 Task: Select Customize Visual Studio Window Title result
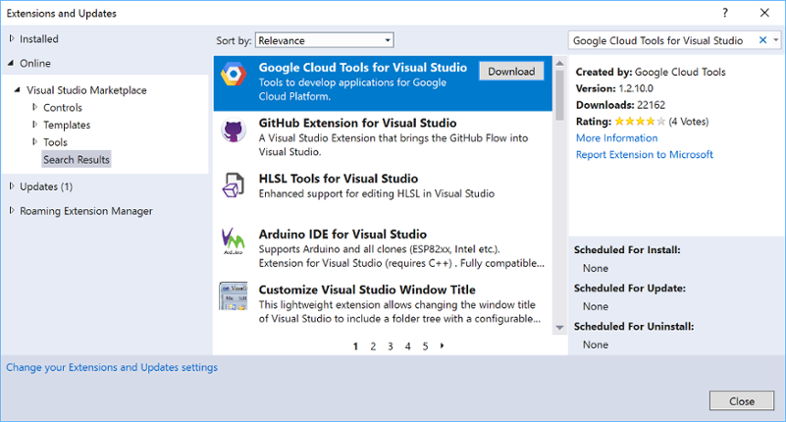(x=382, y=304)
